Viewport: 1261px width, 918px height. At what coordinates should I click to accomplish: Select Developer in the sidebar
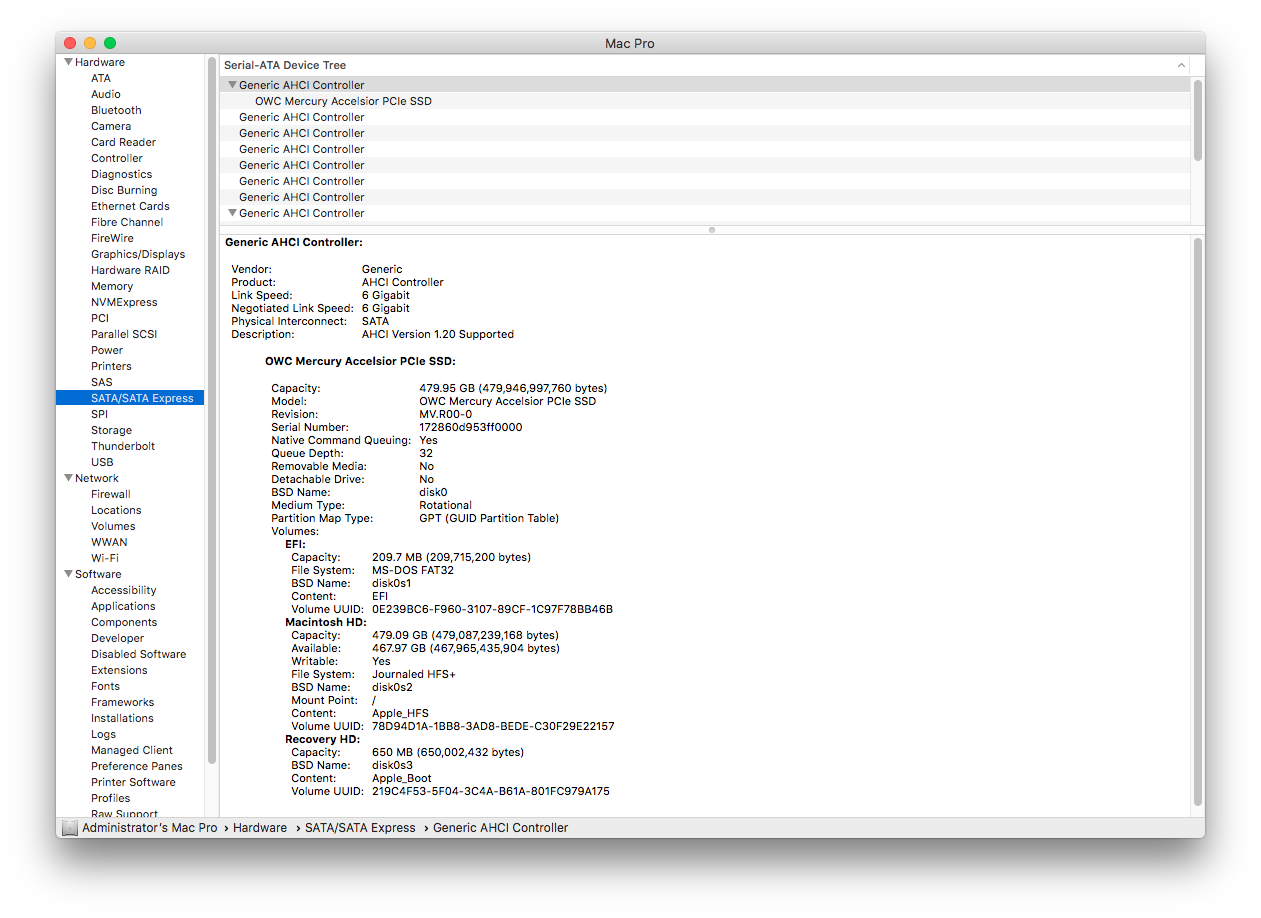coord(117,638)
